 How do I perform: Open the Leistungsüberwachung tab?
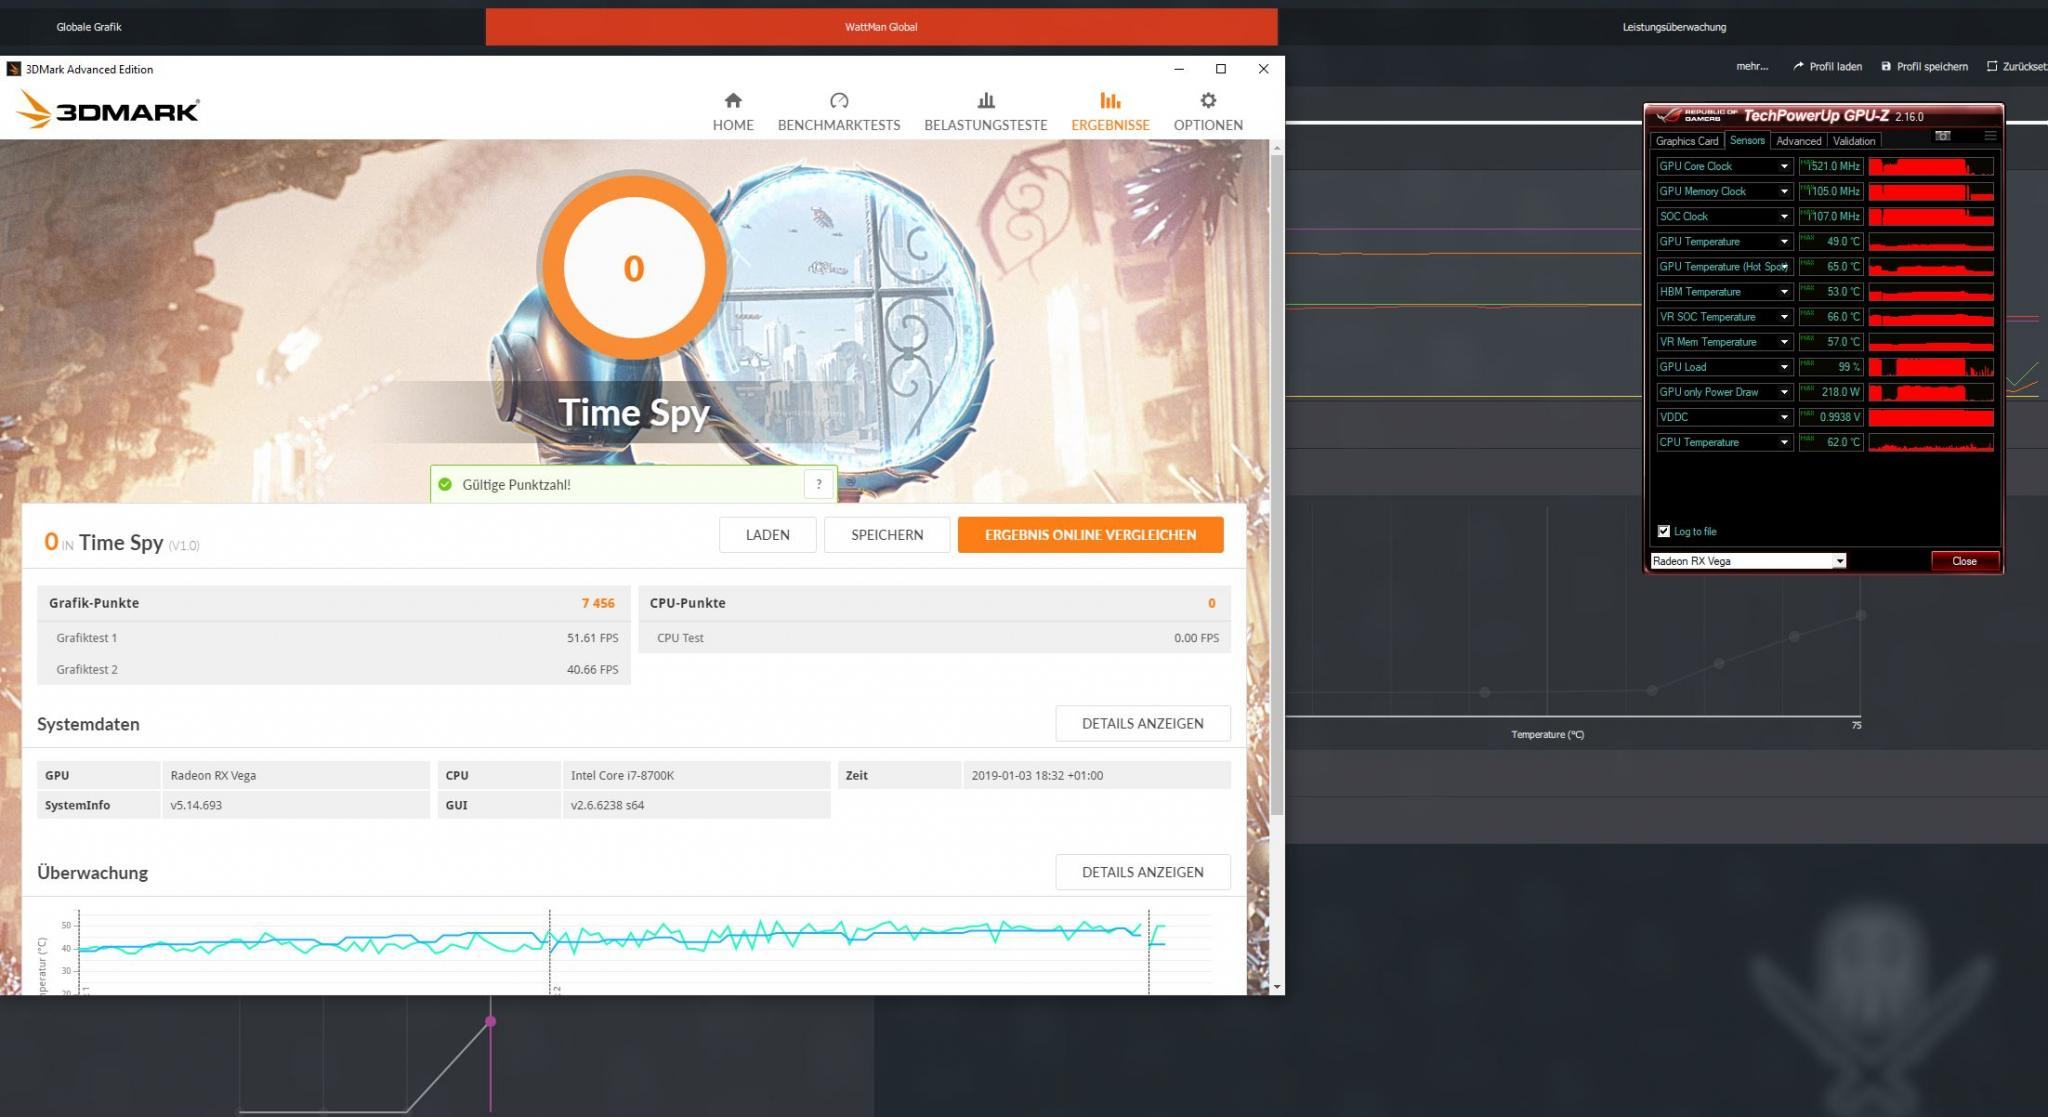tap(1673, 27)
